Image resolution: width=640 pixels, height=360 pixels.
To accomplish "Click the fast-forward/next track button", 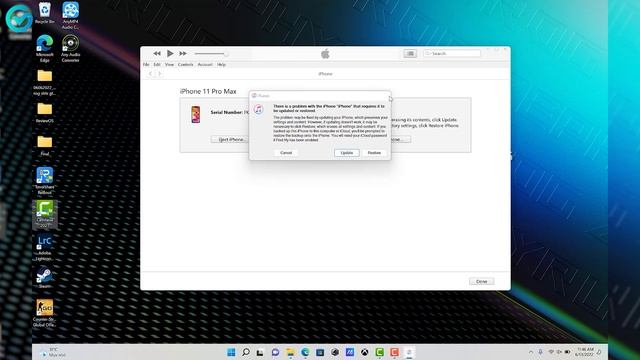I will point(183,53).
